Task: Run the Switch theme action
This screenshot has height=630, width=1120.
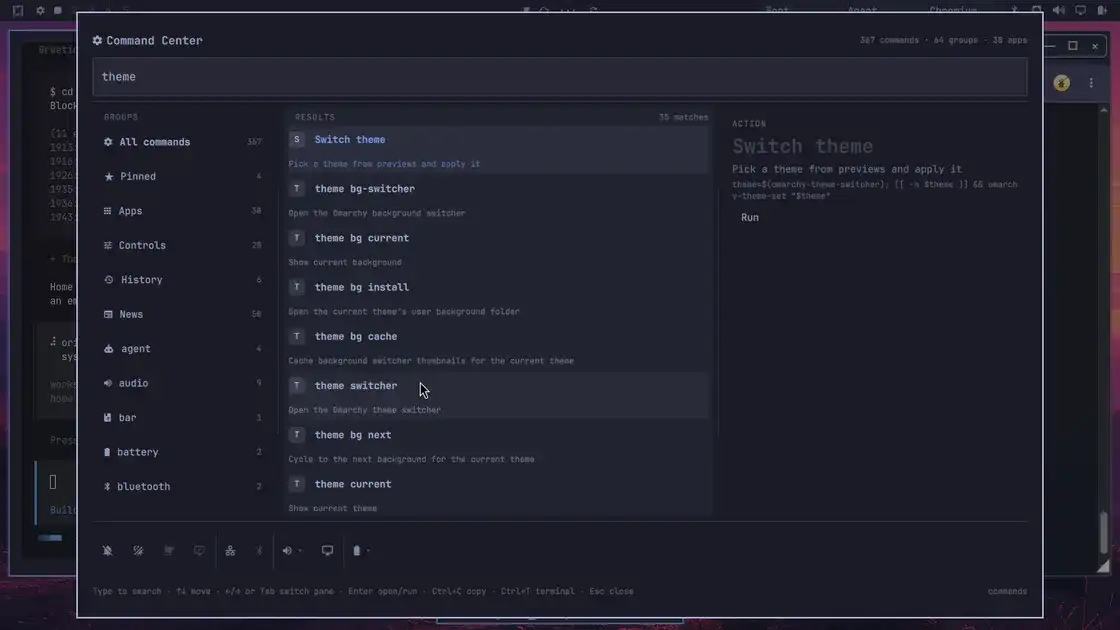Action: (x=750, y=217)
